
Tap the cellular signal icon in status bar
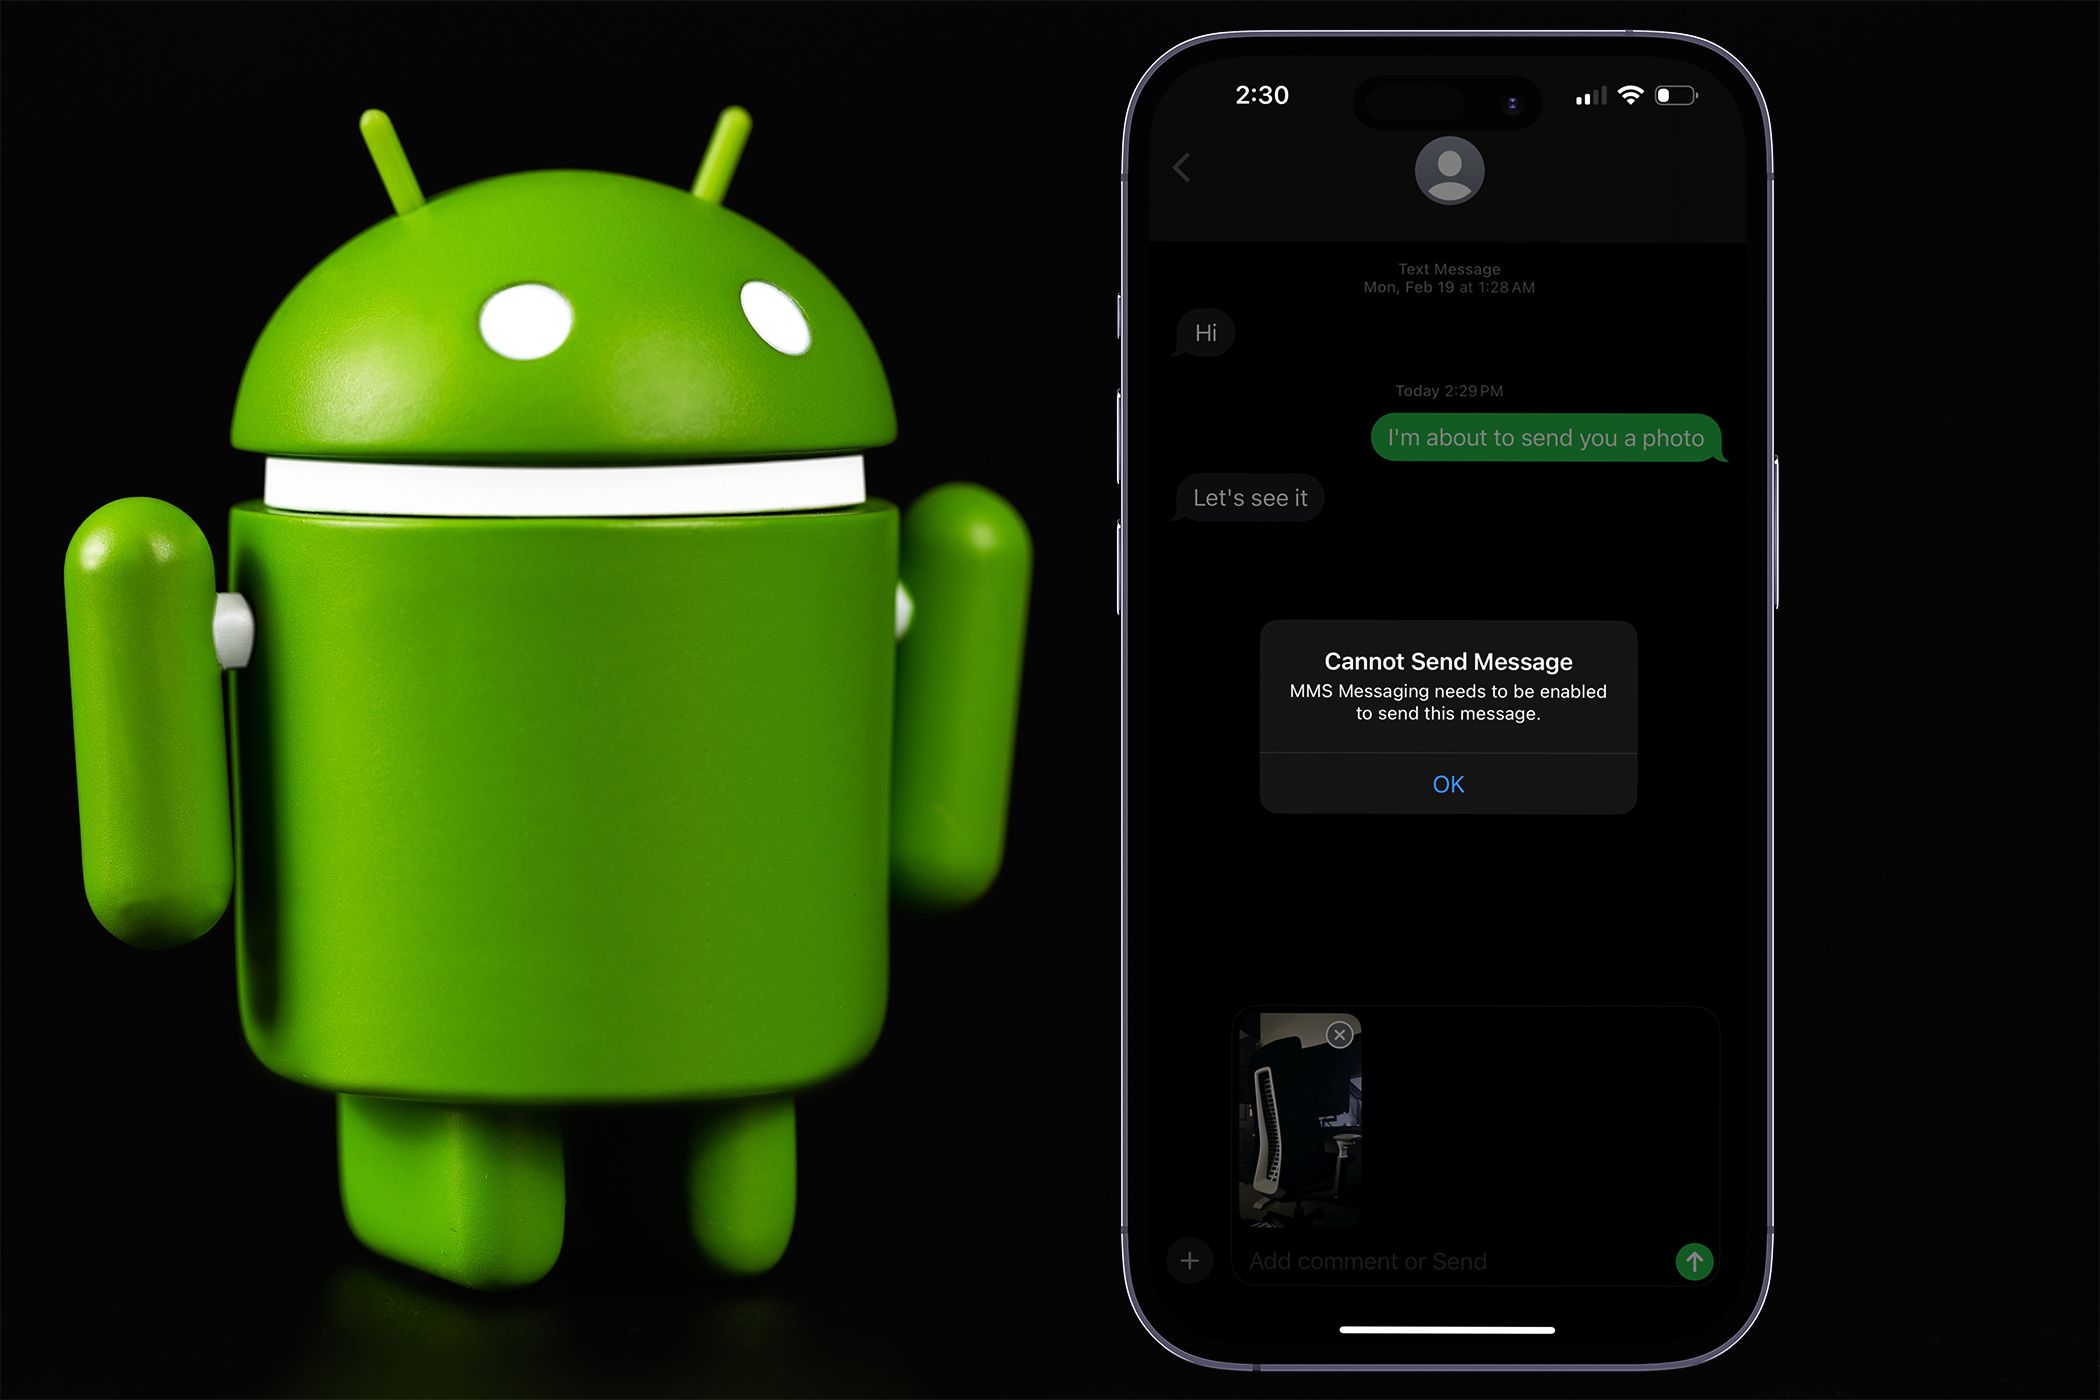click(1594, 95)
